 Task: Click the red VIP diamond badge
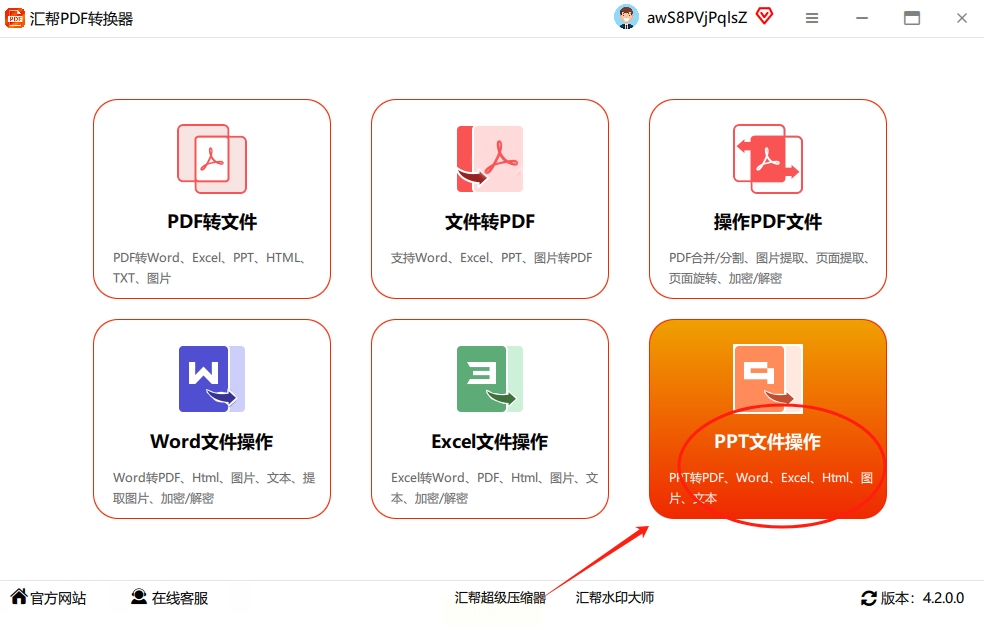click(x=764, y=16)
